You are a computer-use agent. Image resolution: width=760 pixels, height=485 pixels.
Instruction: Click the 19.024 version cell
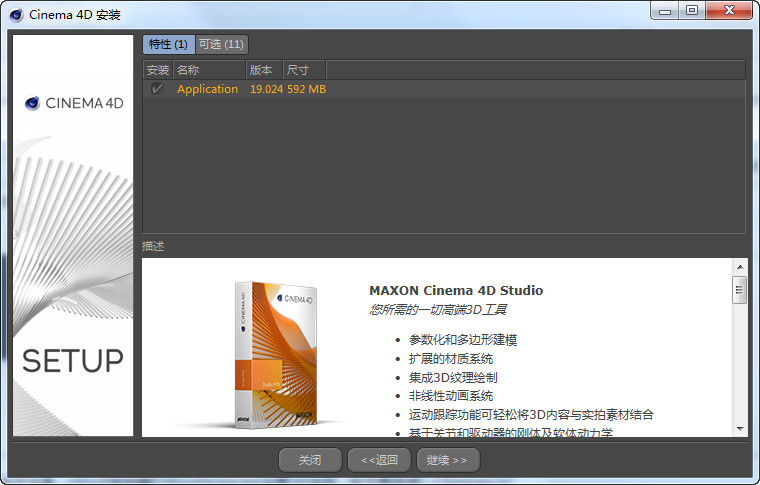pos(266,89)
